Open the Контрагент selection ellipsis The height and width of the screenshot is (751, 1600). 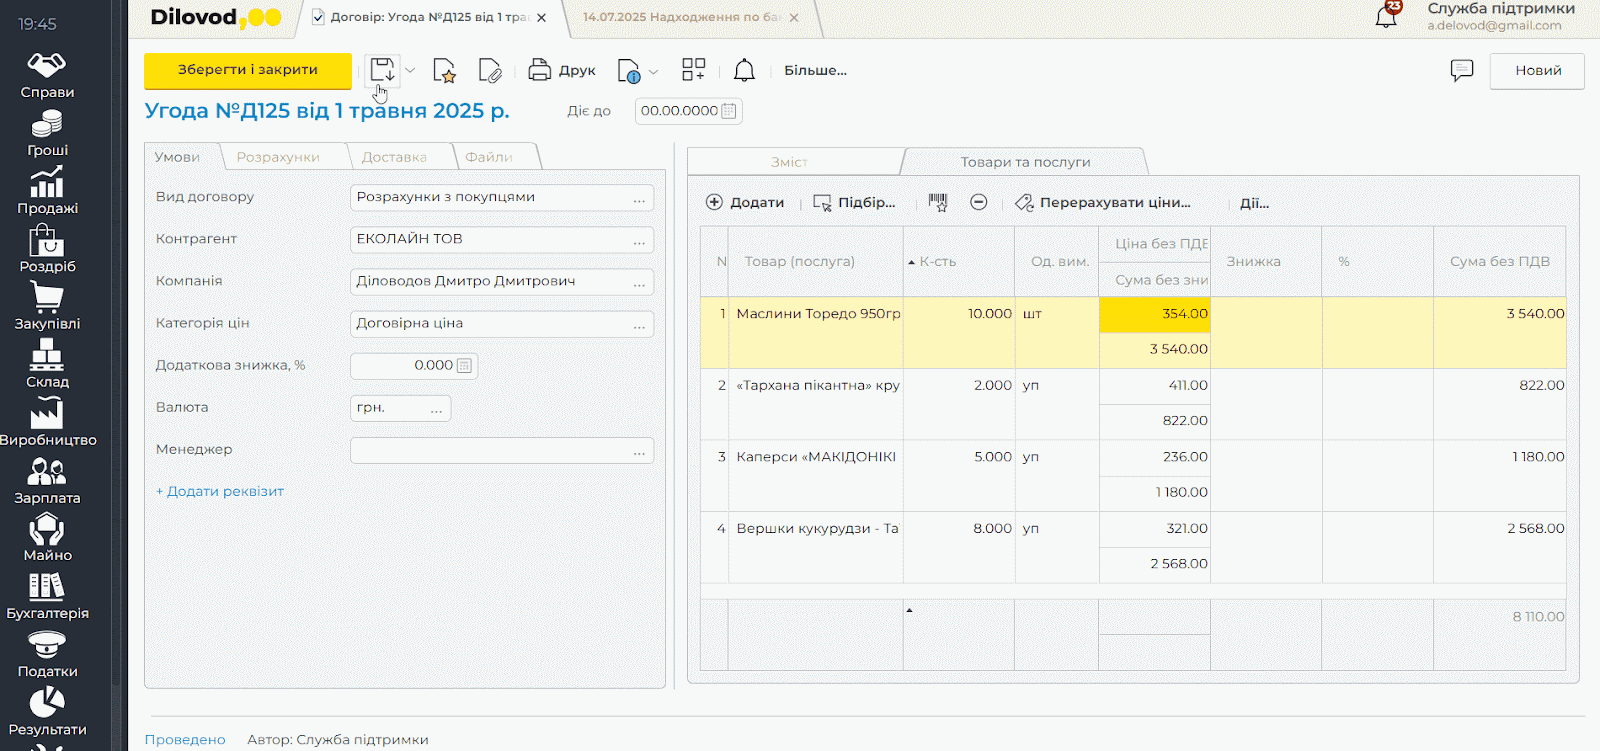[x=639, y=240]
